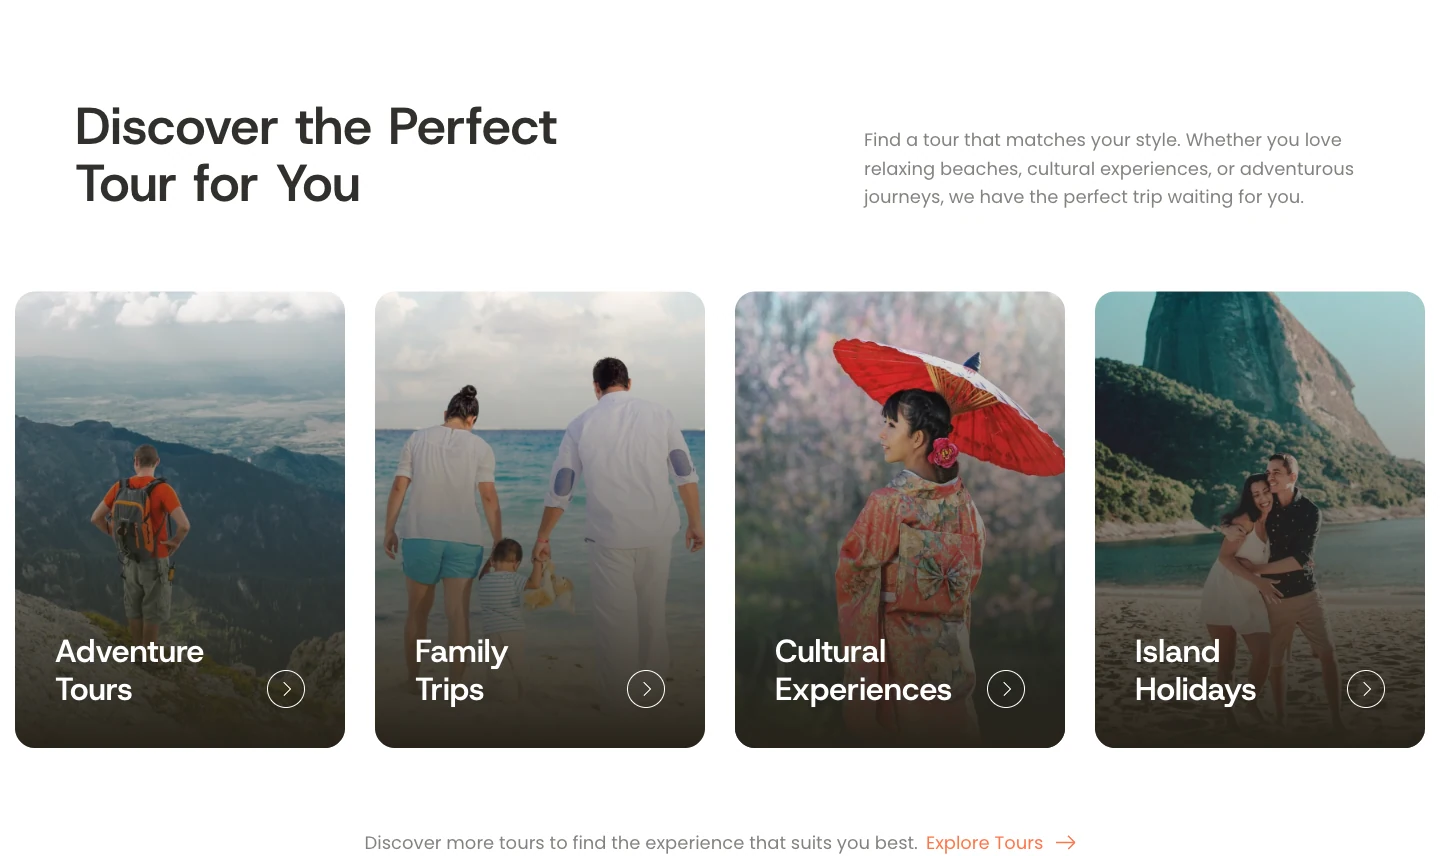Image resolution: width=1440 pixels, height=856 pixels.
Task: Select the Adventure Tours card title
Action: click(x=130, y=670)
